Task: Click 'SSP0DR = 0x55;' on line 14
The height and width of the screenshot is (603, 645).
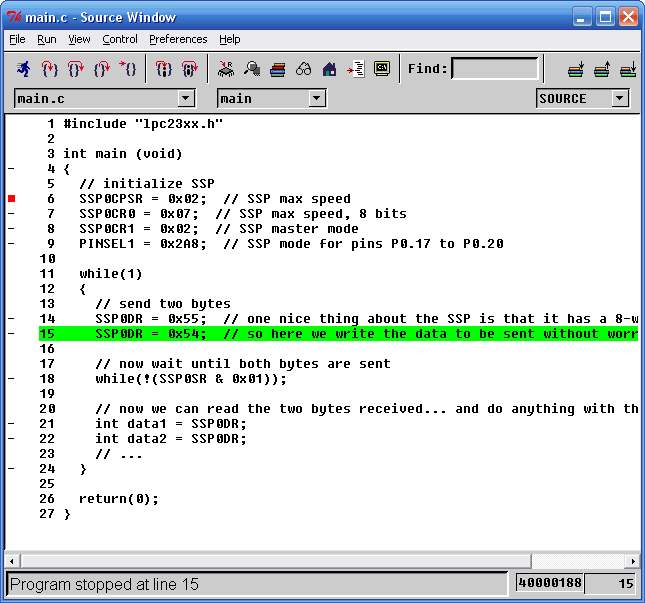Action: coord(151,318)
